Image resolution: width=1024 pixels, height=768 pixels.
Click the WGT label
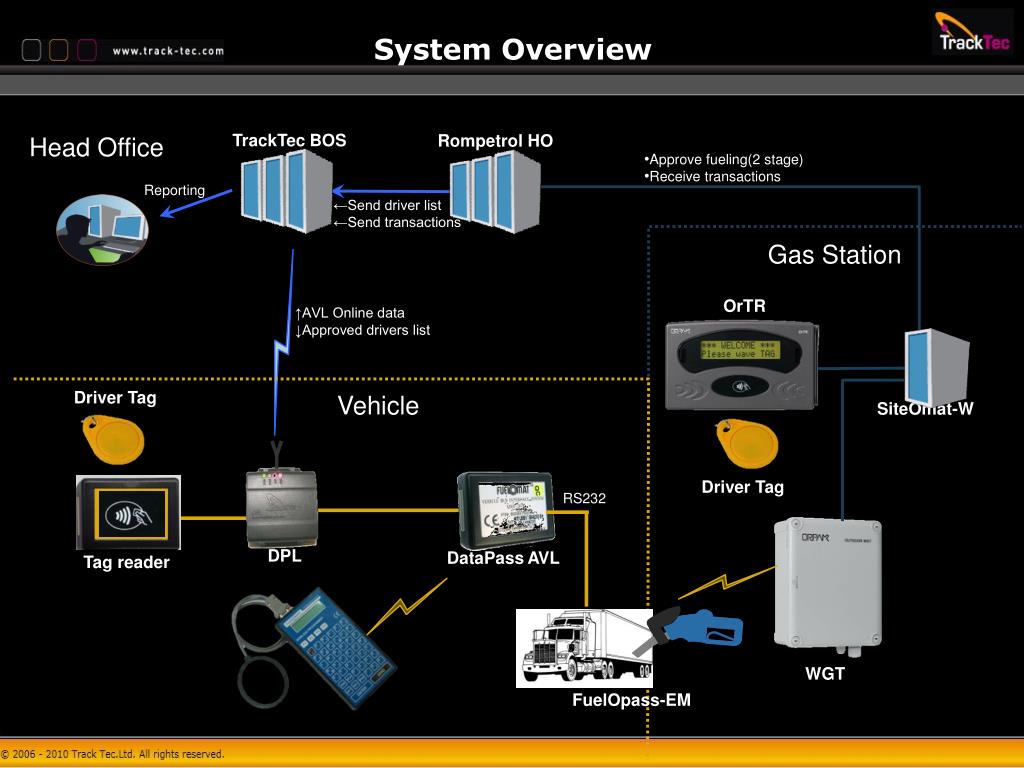coord(825,673)
